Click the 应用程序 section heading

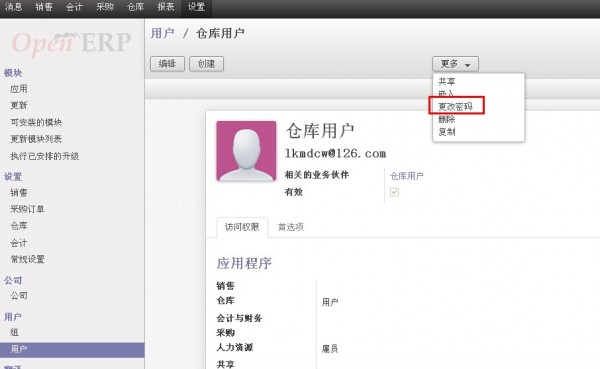(244, 263)
